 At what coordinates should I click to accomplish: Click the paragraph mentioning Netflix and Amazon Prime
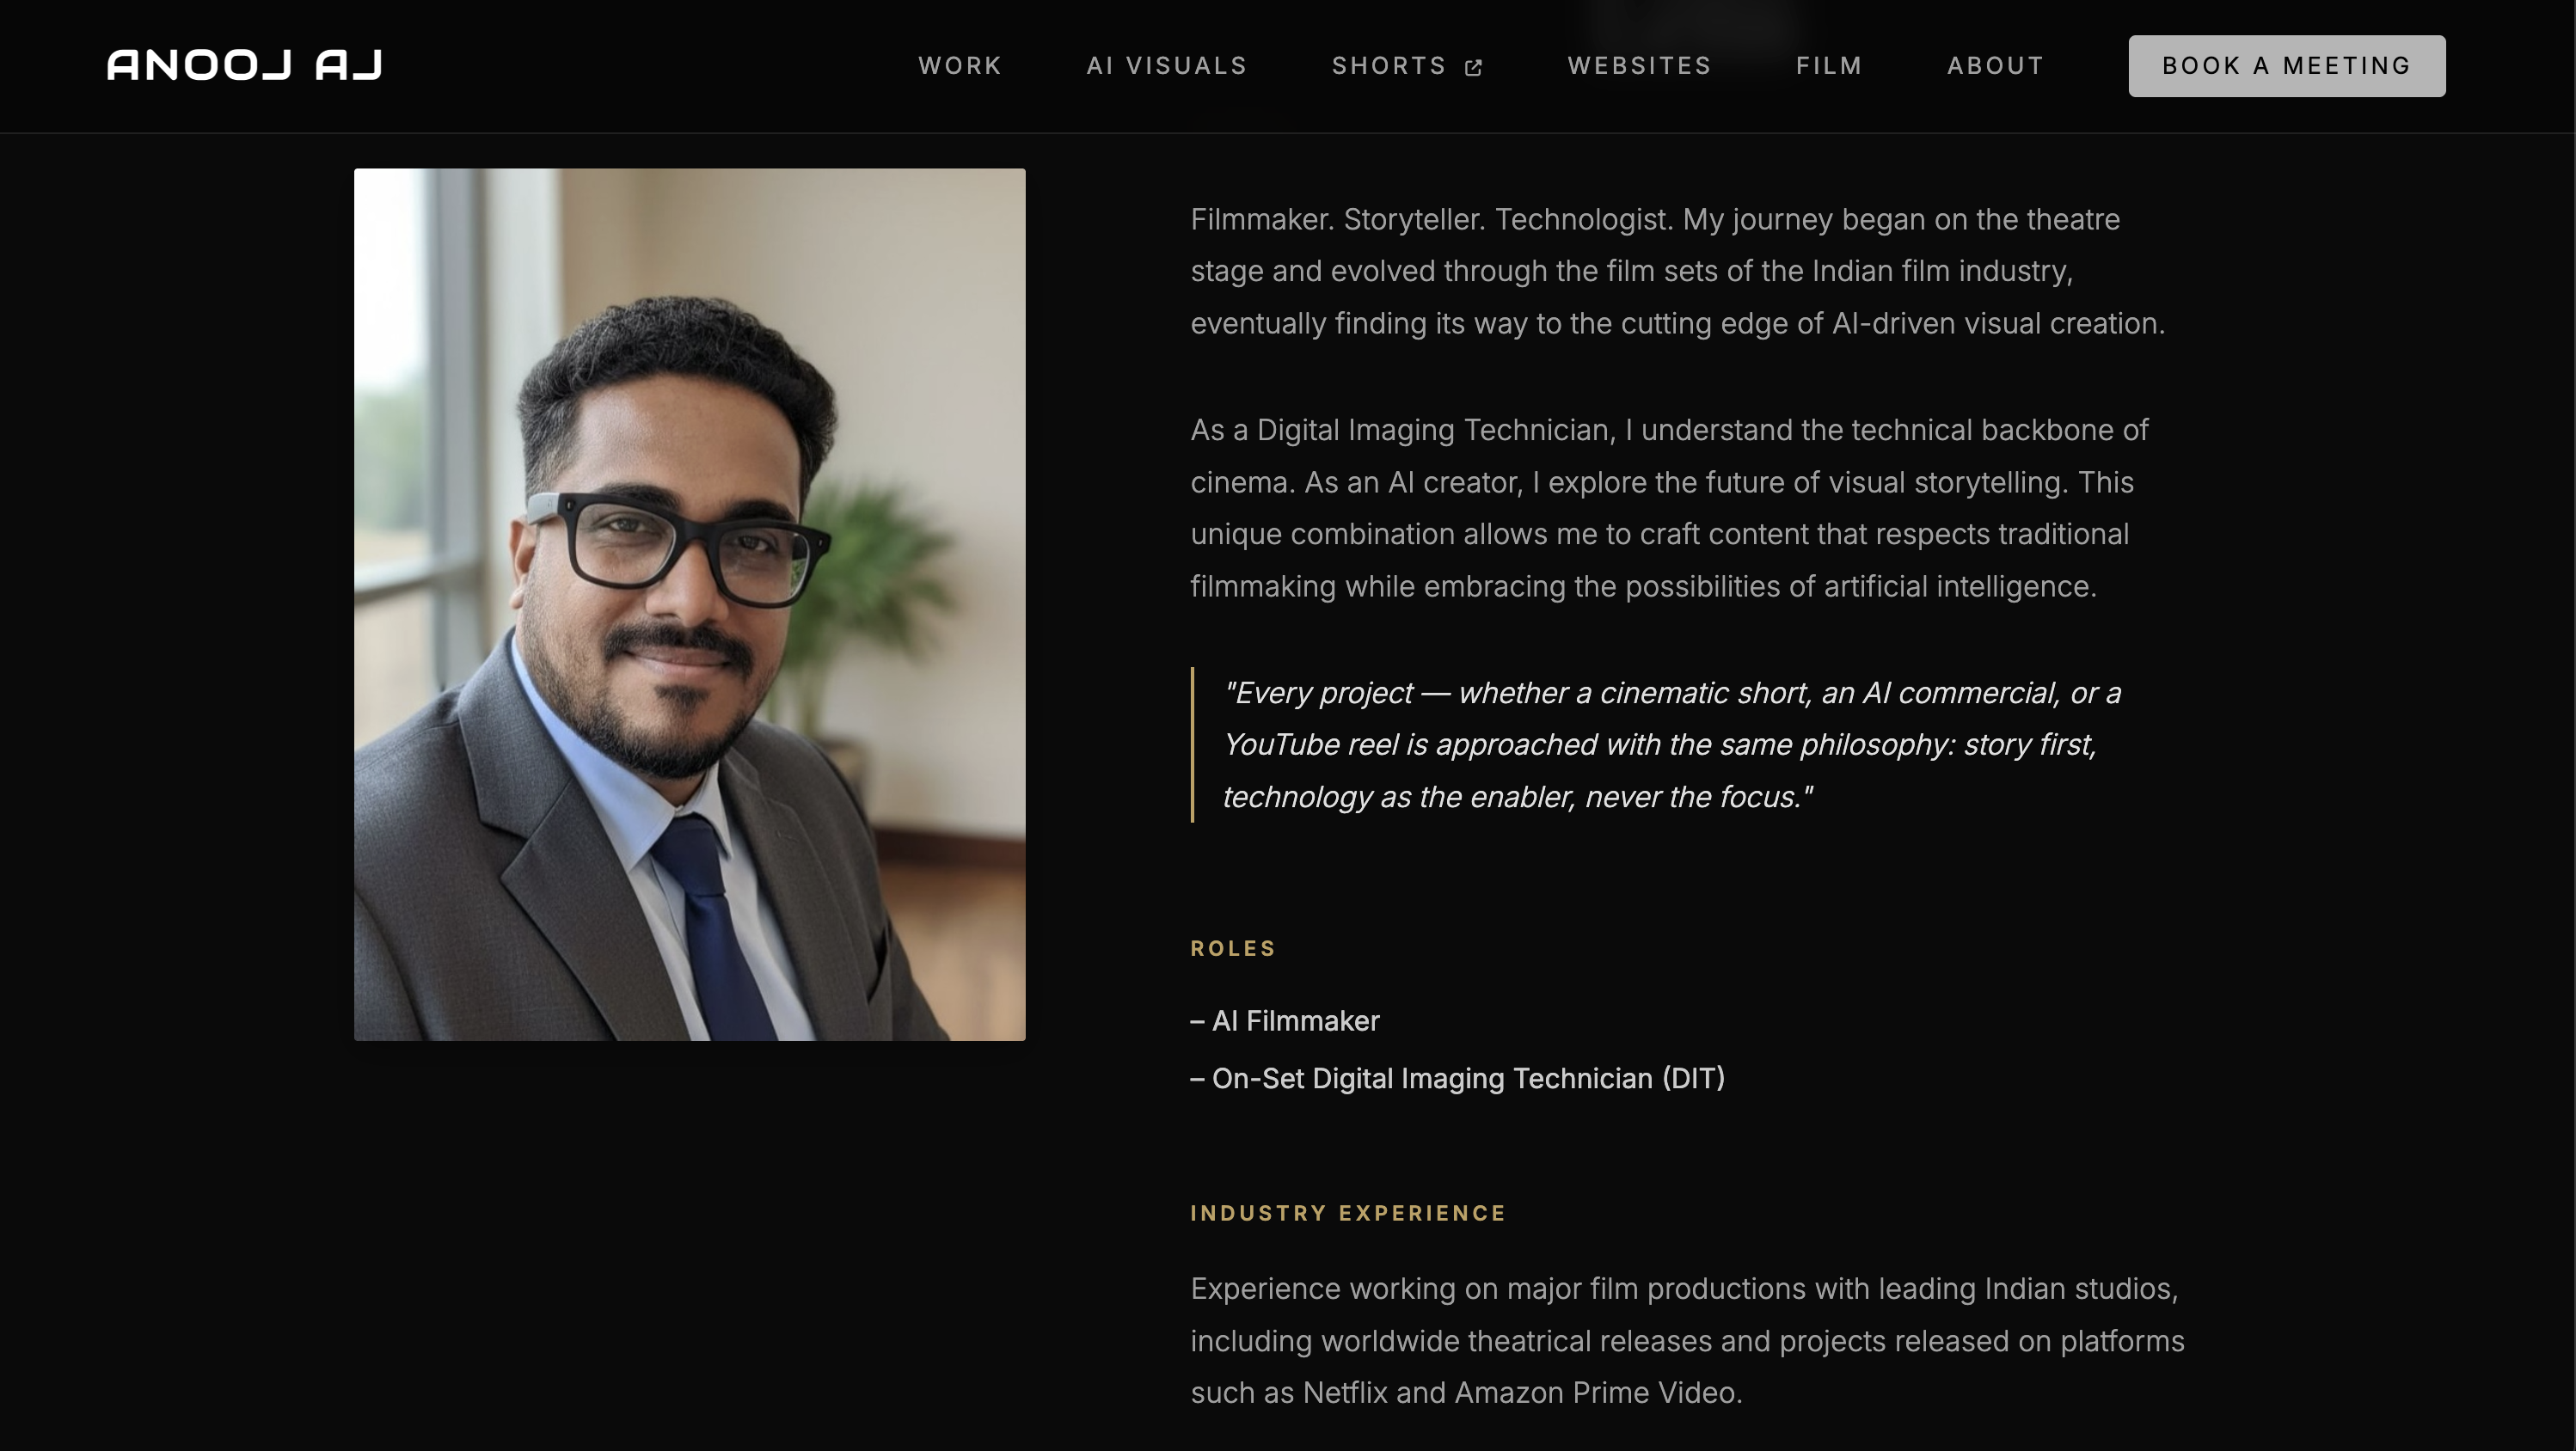click(x=1687, y=1340)
